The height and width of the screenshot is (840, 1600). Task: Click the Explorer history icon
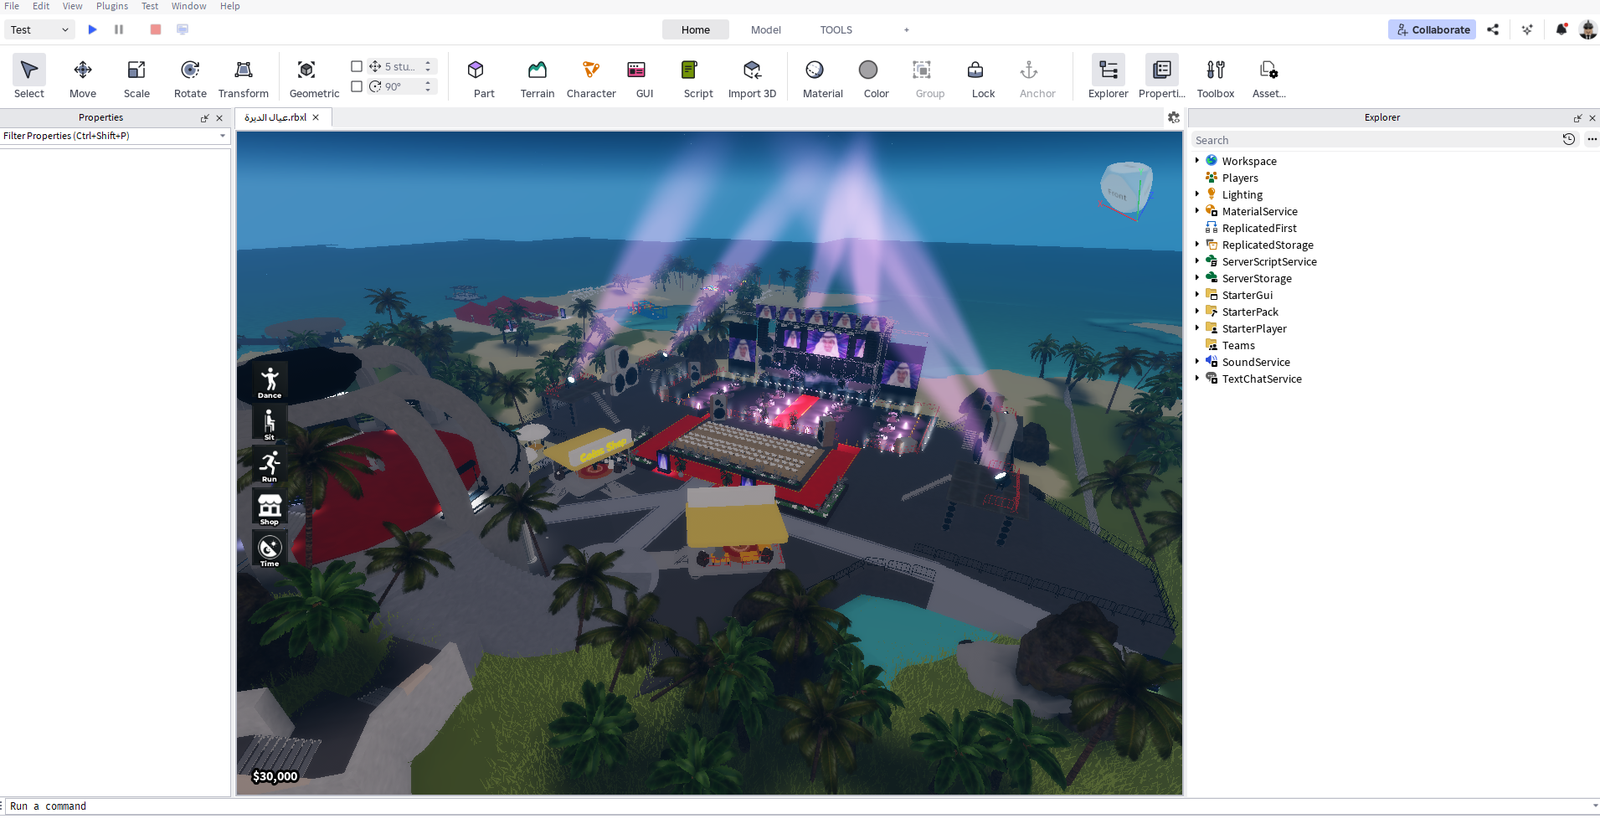pyautogui.click(x=1569, y=140)
